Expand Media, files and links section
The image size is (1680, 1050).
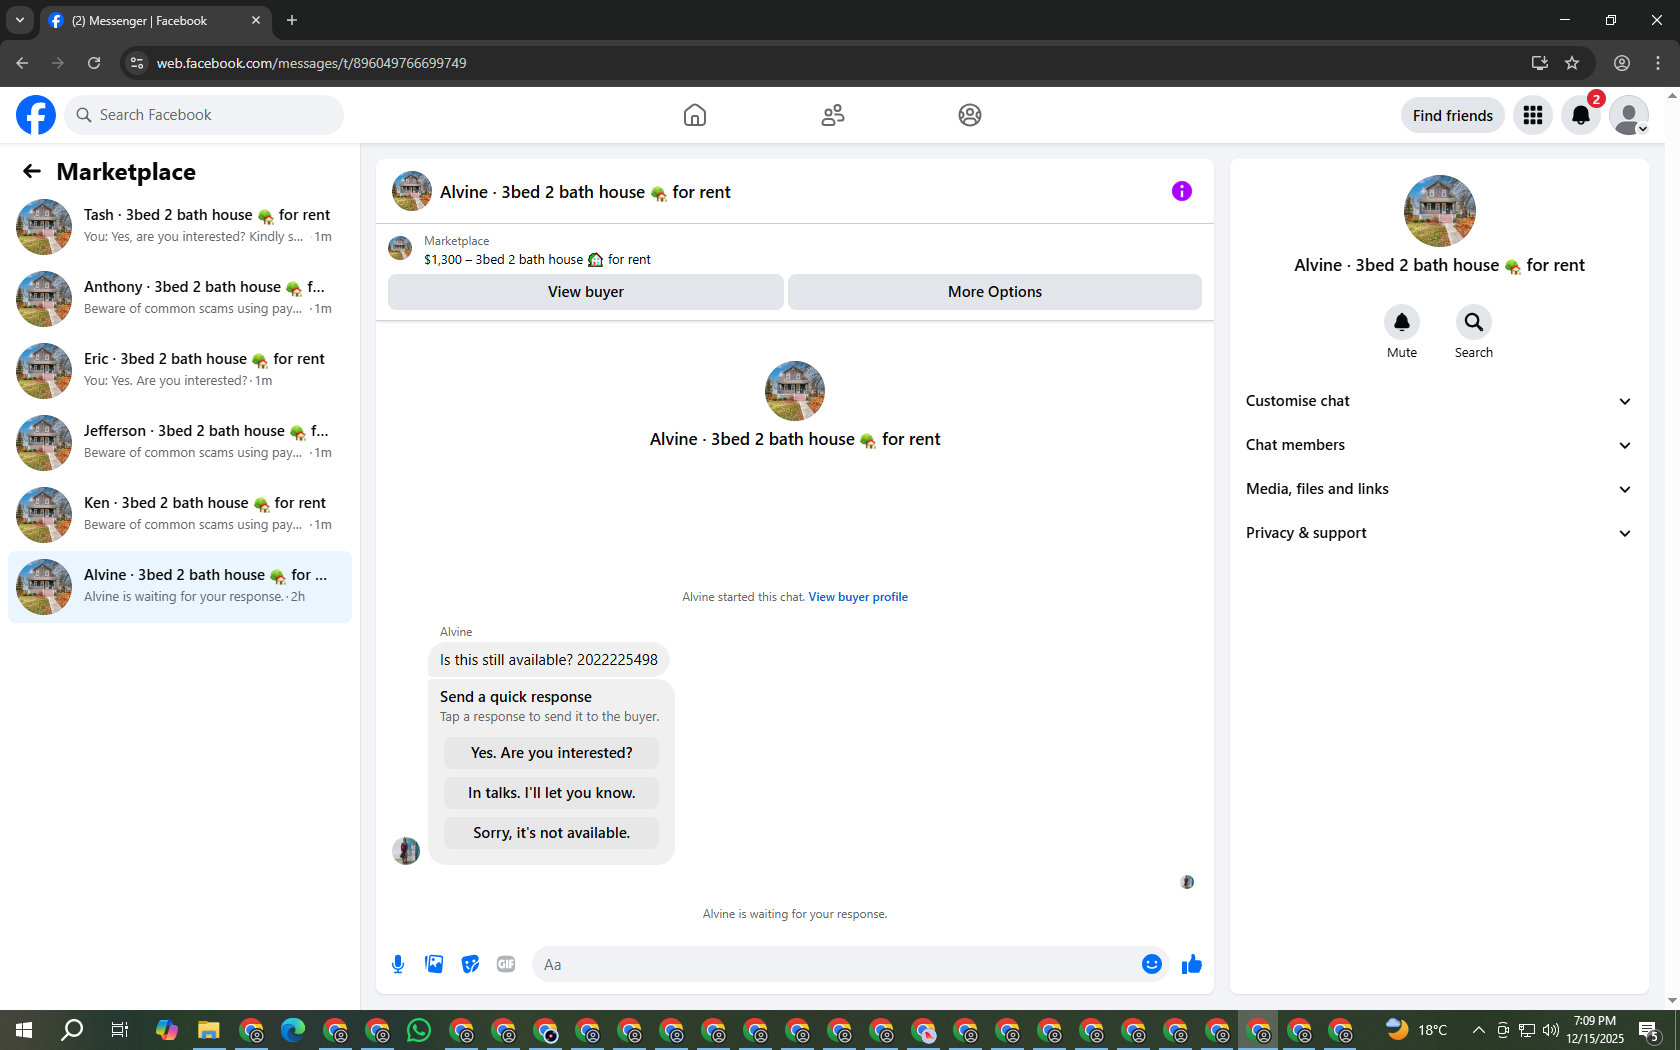point(1439,489)
